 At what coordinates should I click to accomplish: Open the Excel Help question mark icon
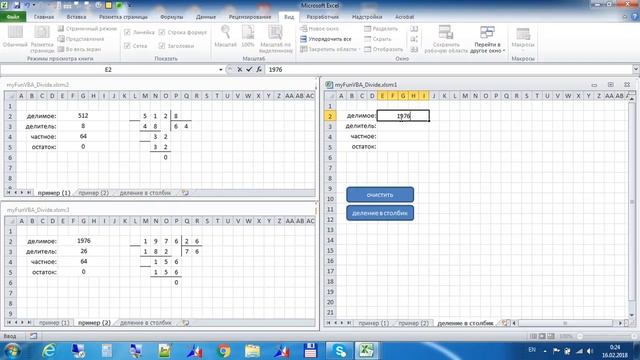635,17
